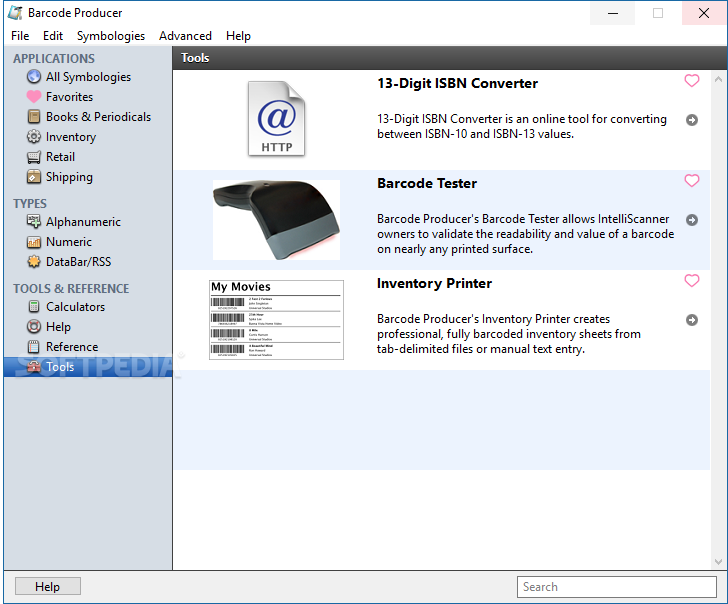This screenshot has width=728, height=604.
Task: Click the Retail cash register icon
Action: point(33,157)
